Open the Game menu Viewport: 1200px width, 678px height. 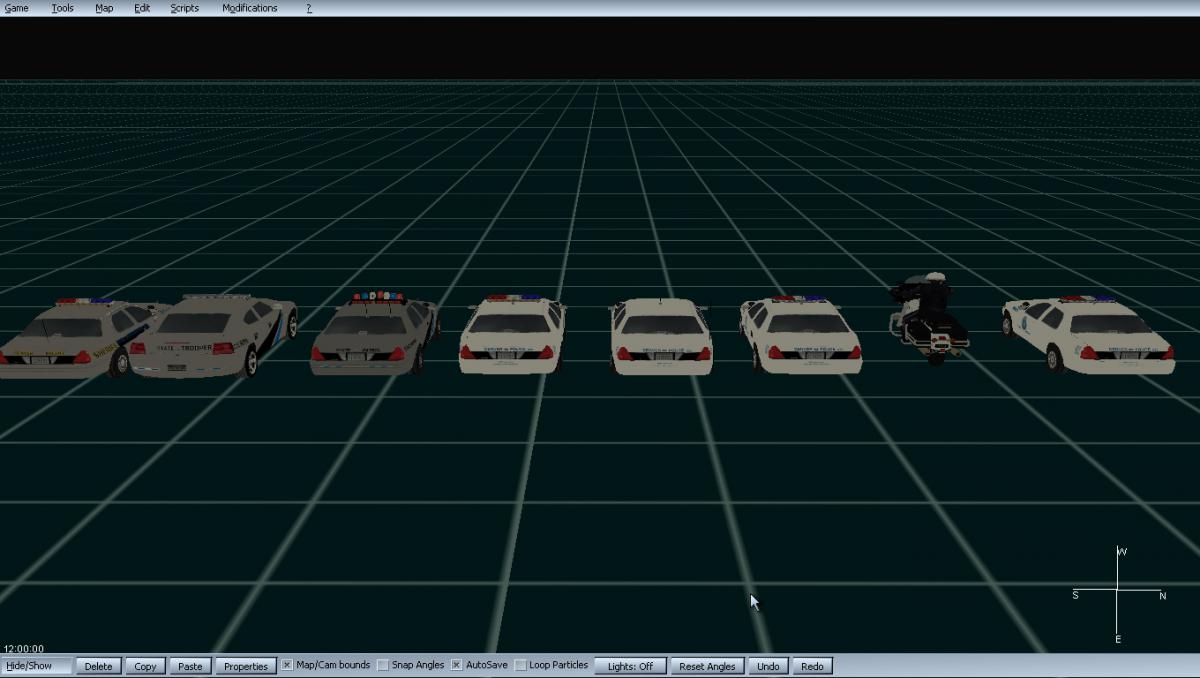16,8
